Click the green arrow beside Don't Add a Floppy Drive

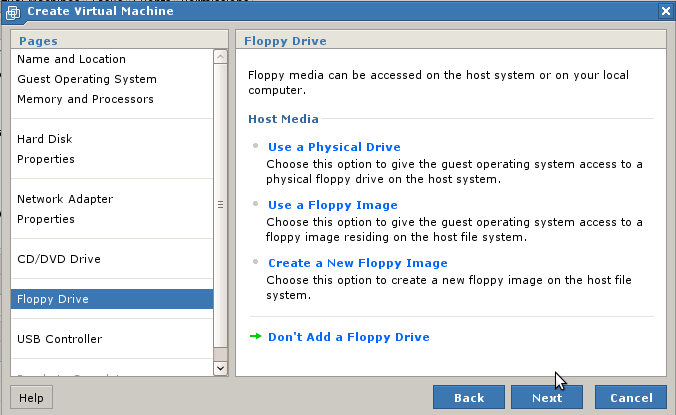(255, 337)
